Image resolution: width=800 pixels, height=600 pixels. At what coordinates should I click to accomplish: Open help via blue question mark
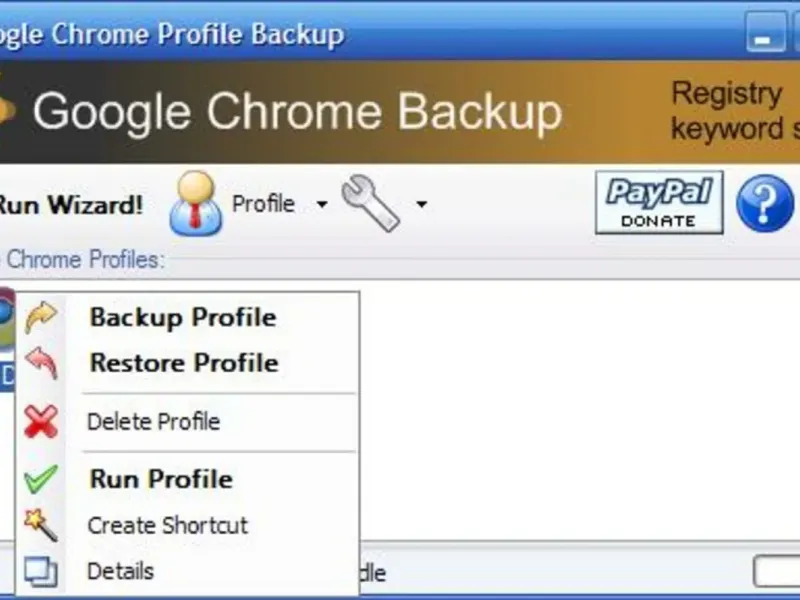click(764, 204)
